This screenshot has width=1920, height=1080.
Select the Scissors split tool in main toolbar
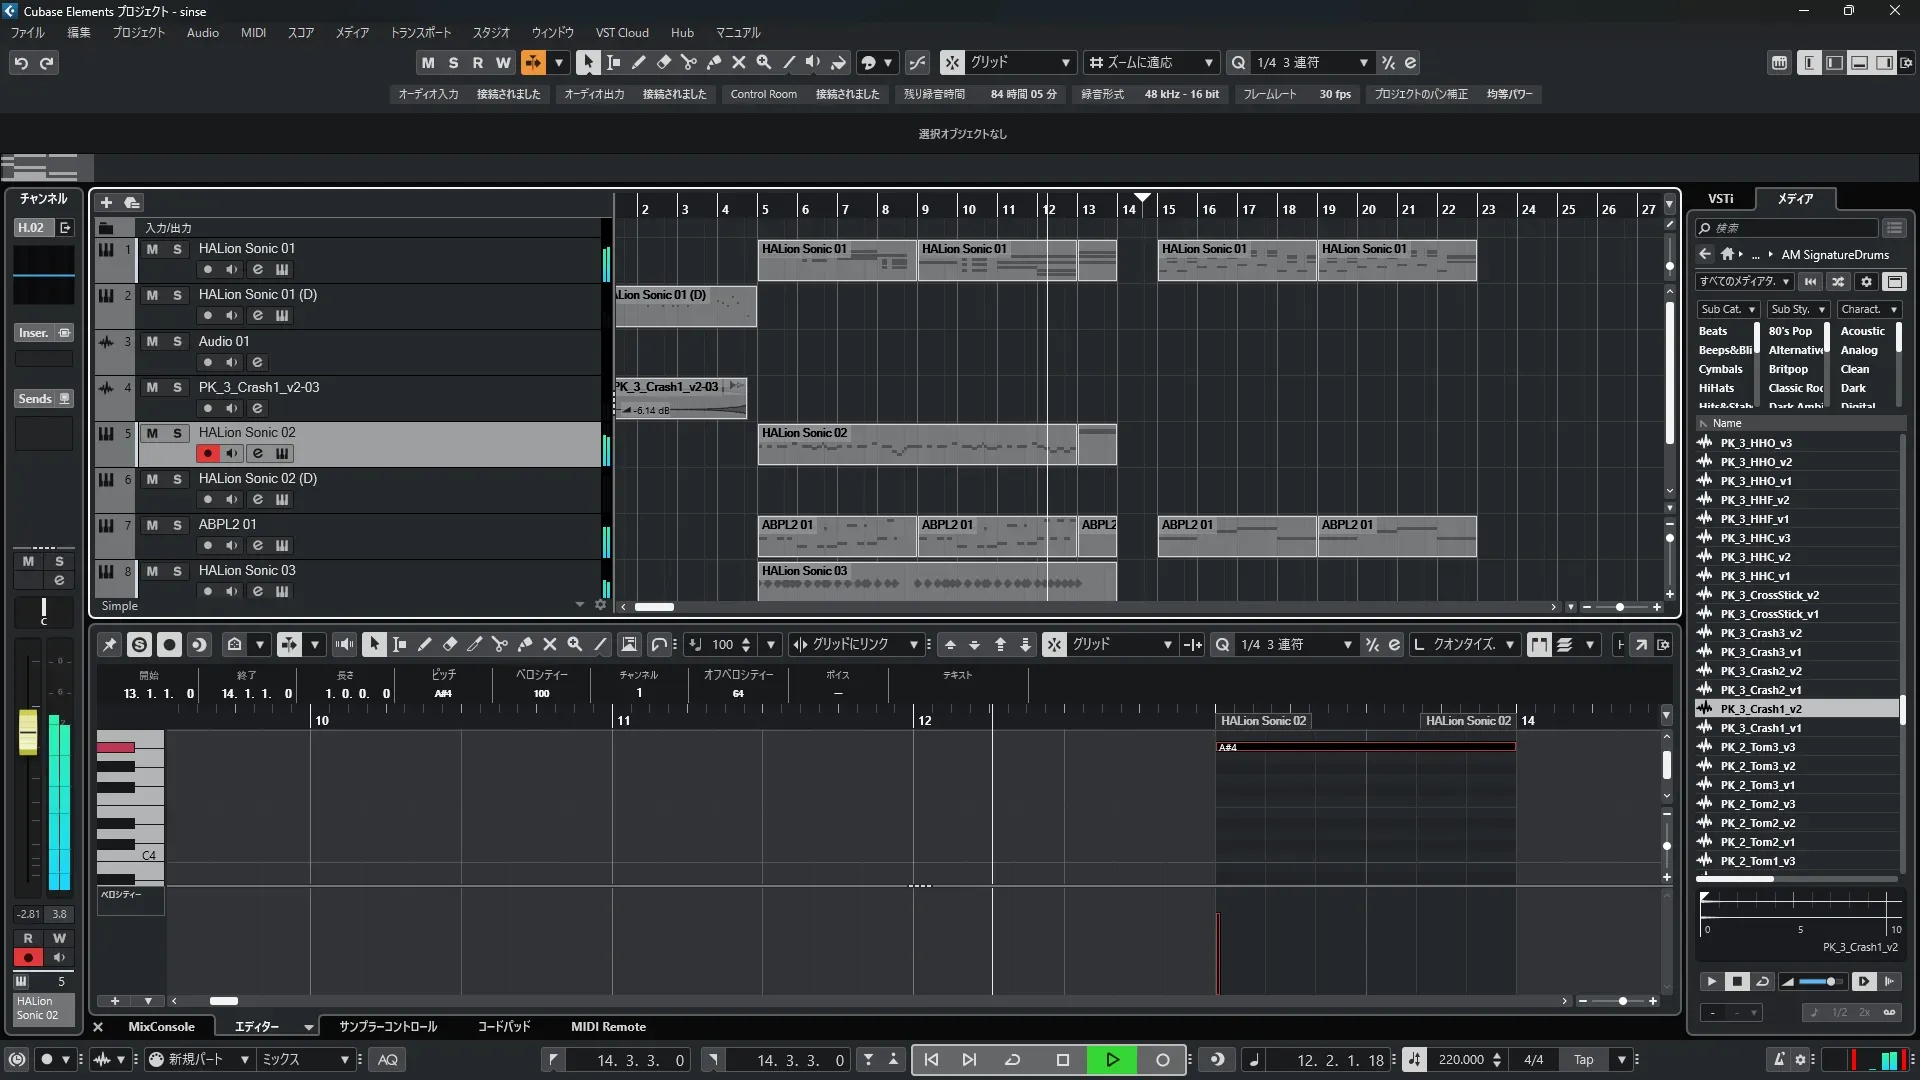(689, 62)
